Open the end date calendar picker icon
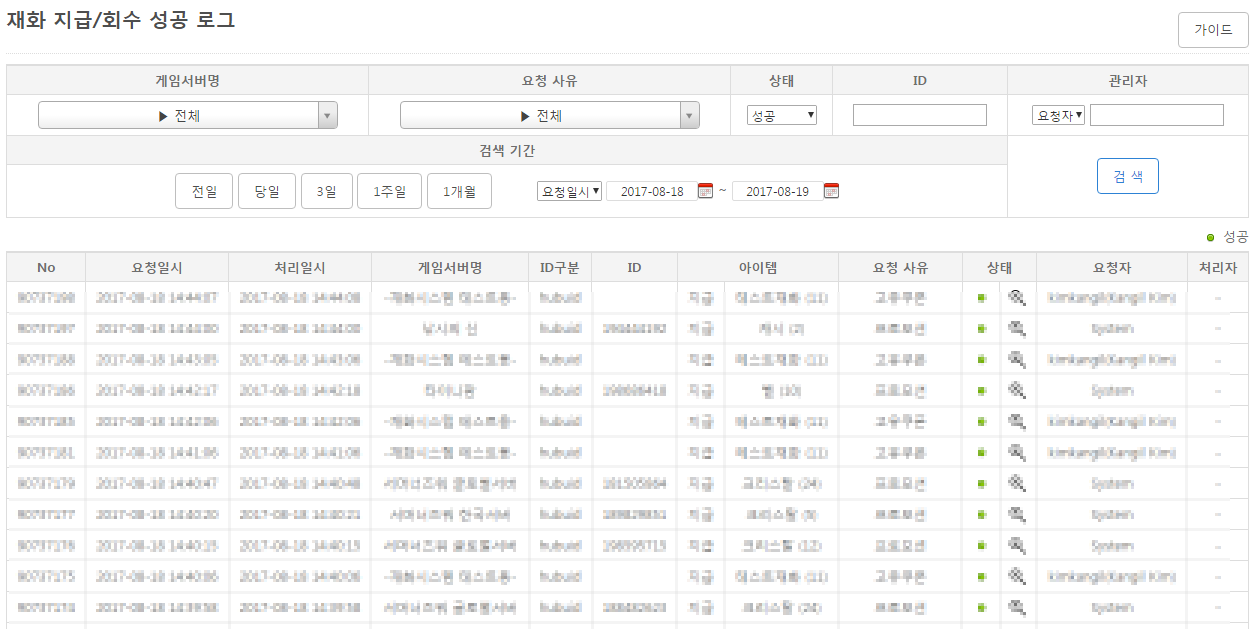This screenshot has height=629, width=1255. [x=831, y=191]
